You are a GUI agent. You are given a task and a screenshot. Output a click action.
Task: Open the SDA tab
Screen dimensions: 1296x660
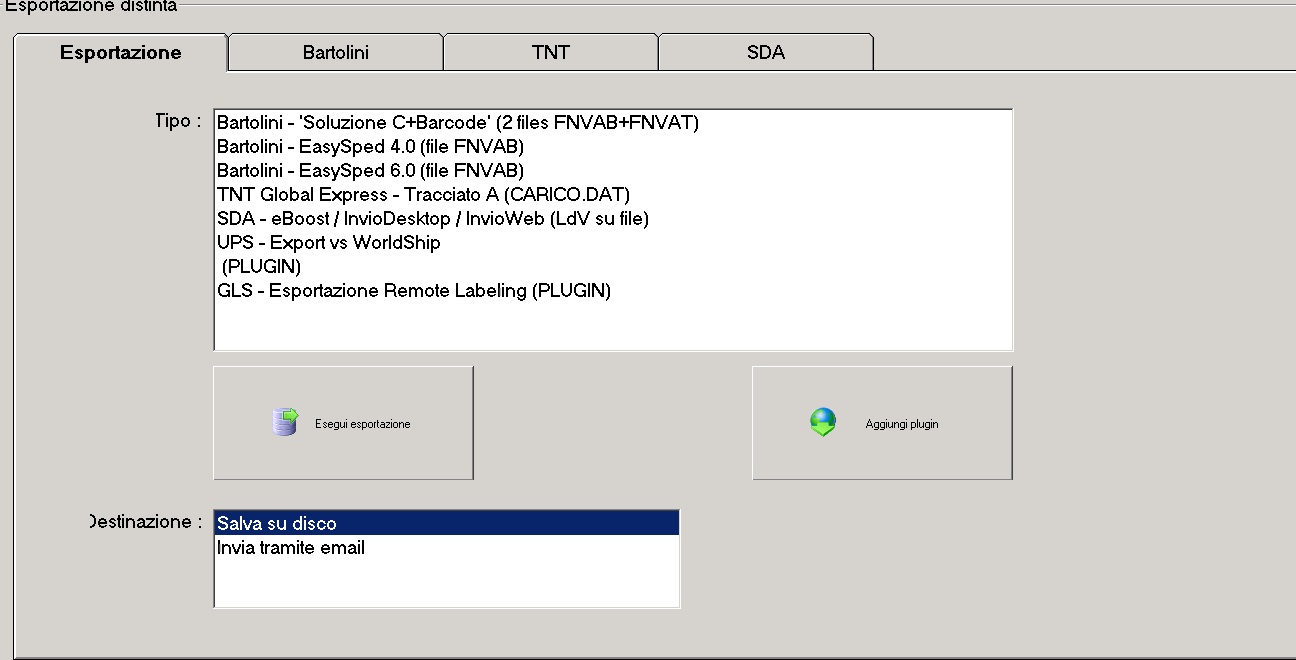(x=766, y=53)
